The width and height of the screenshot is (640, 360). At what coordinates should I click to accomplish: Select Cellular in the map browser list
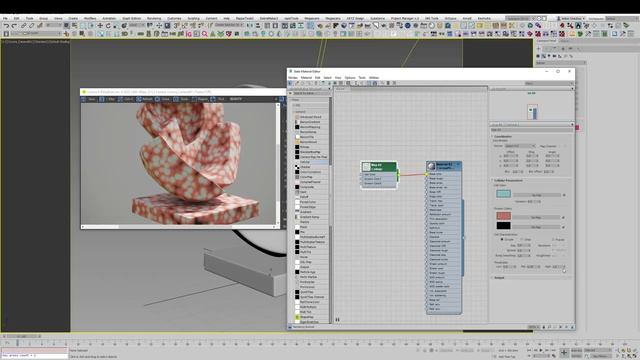311,162
